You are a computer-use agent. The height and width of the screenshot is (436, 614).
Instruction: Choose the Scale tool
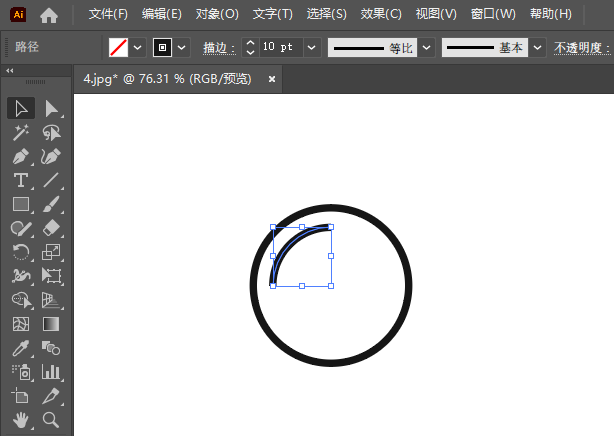click(51, 252)
